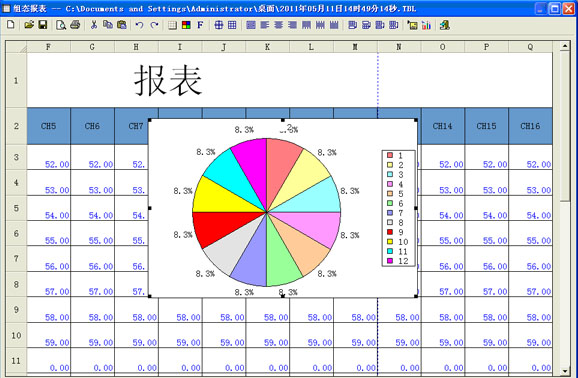Select column header O
578x378 pixels.
coord(442,47)
